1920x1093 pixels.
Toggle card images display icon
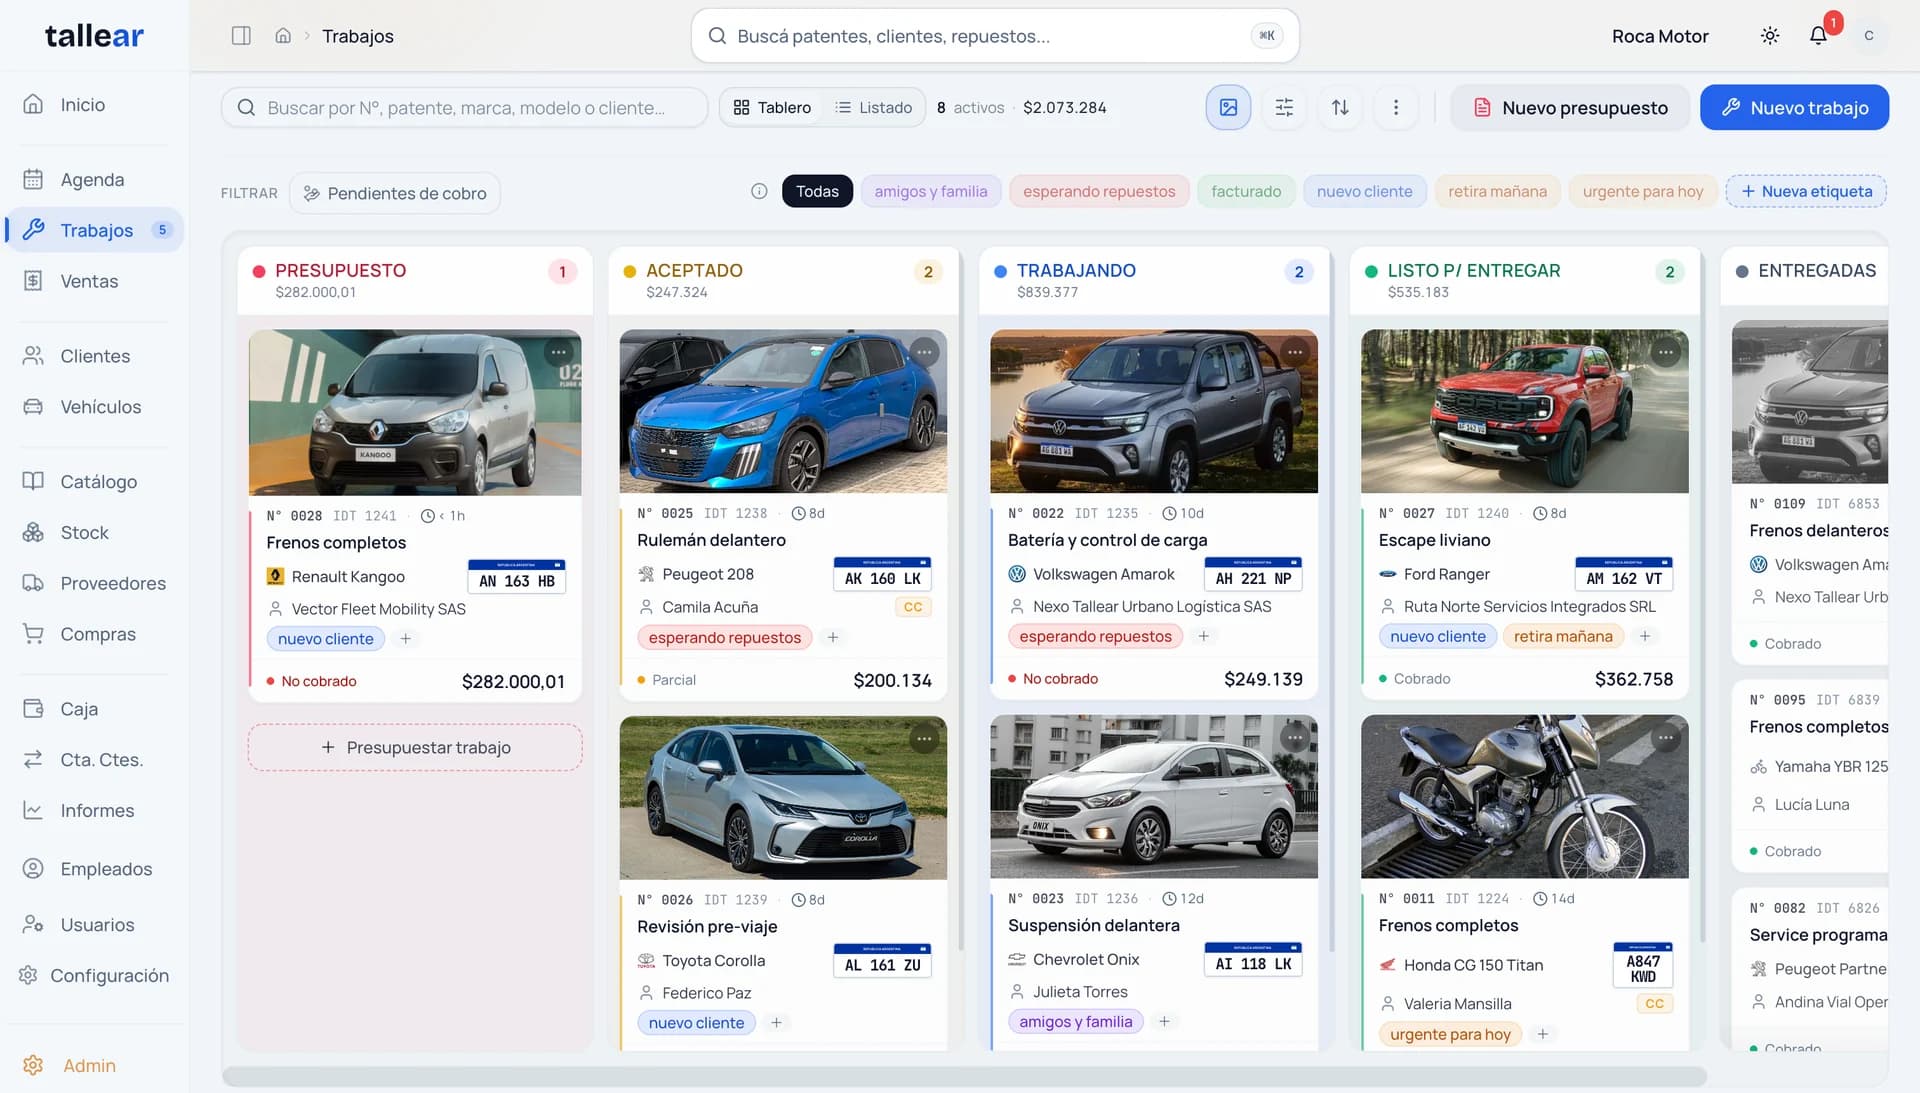[1228, 107]
